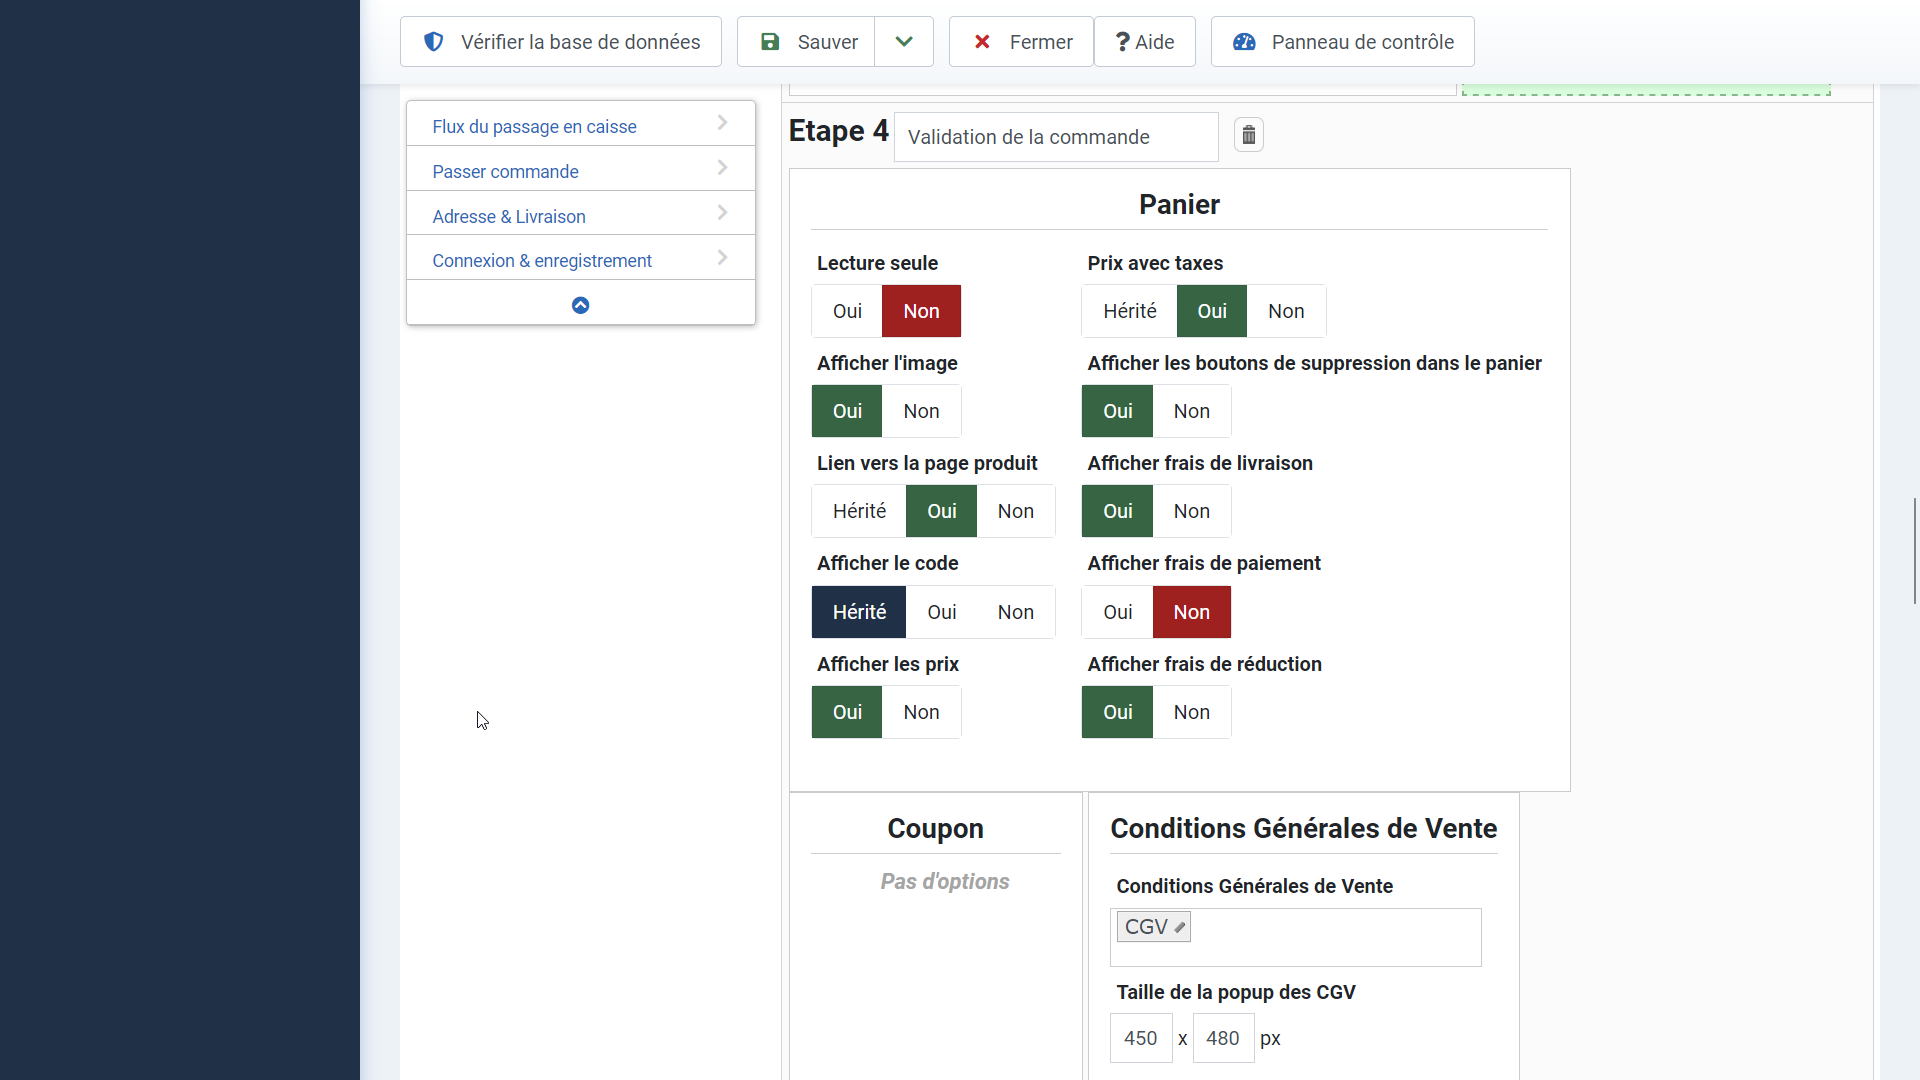1920x1080 pixels.
Task: Delete Etape 4 with the trash icon
Action: 1248,135
